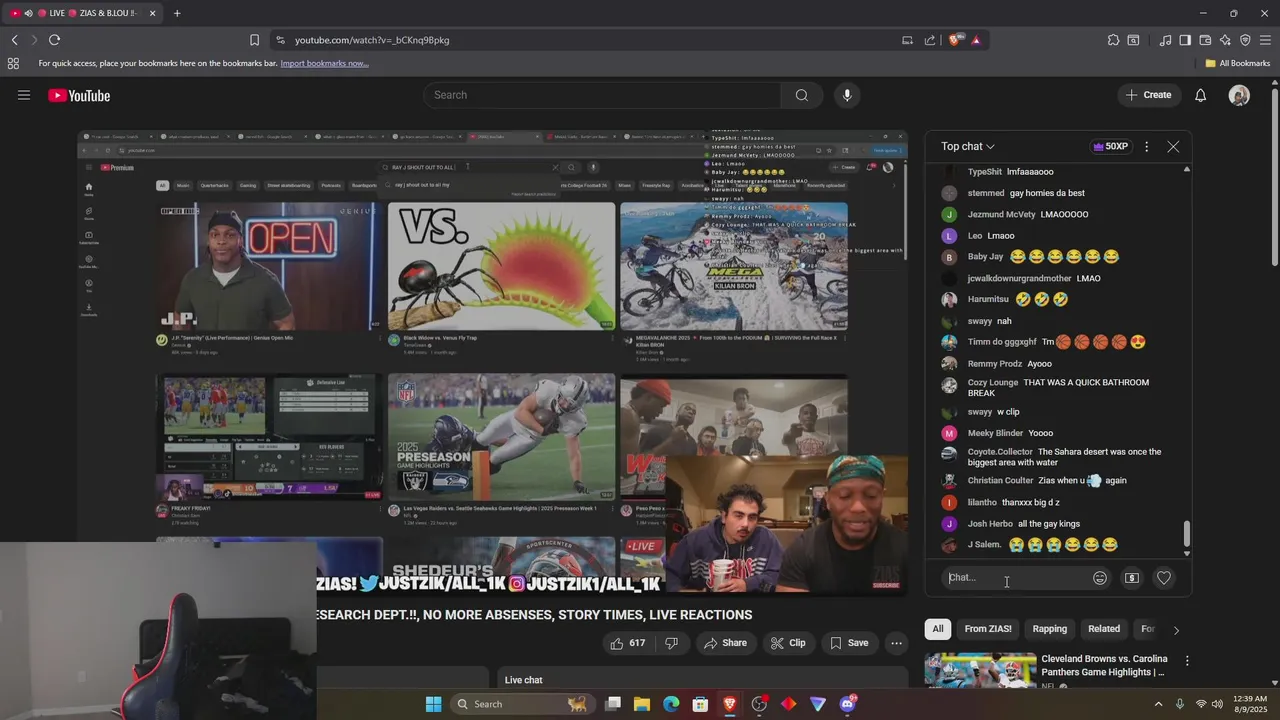Open the Browns vs. Panthers thumbnail

click(x=980, y=670)
